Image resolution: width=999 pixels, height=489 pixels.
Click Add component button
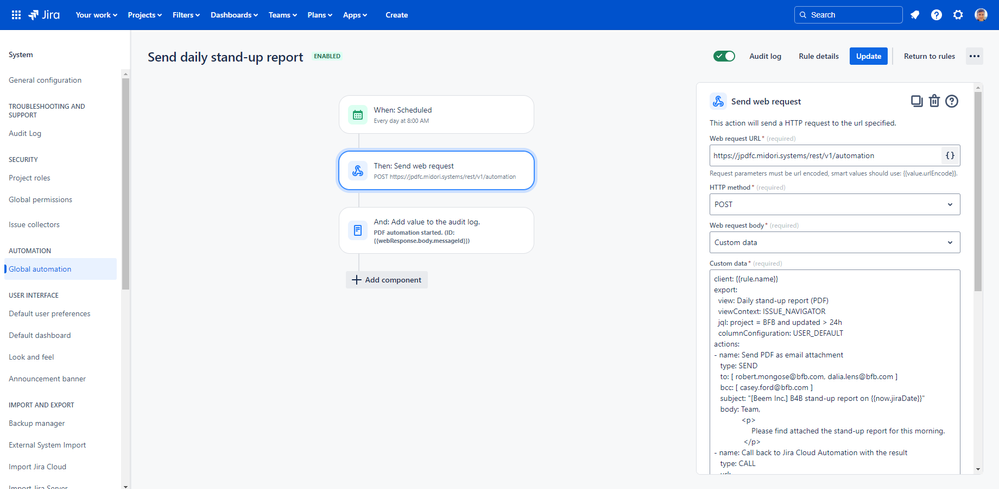[x=387, y=280]
